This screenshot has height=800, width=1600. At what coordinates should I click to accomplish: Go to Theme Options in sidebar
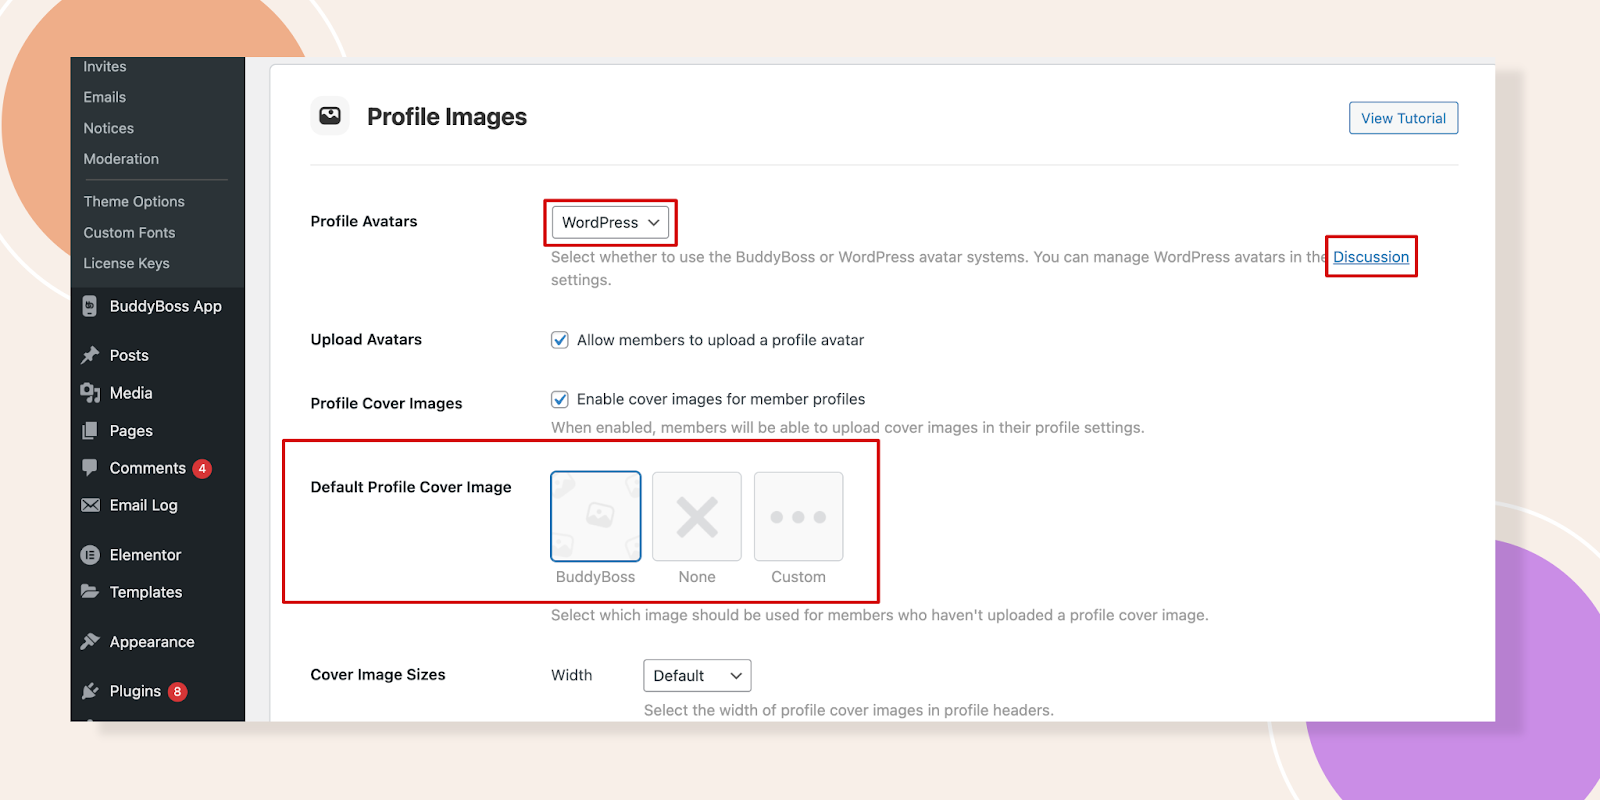click(x=134, y=202)
